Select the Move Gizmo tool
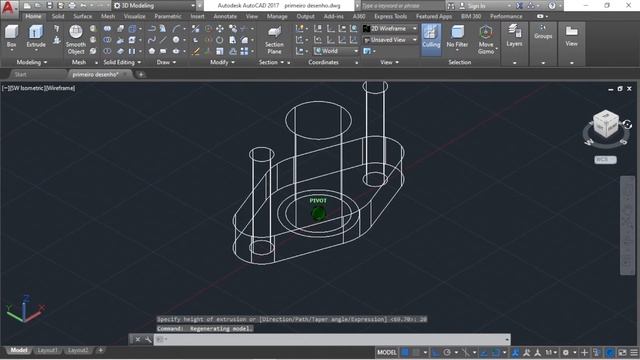The height and width of the screenshot is (360, 640). pyautogui.click(x=486, y=39)
